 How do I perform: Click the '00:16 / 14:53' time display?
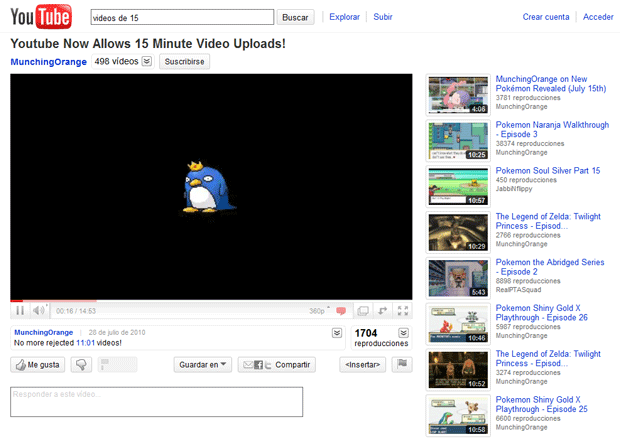(76, 311)
